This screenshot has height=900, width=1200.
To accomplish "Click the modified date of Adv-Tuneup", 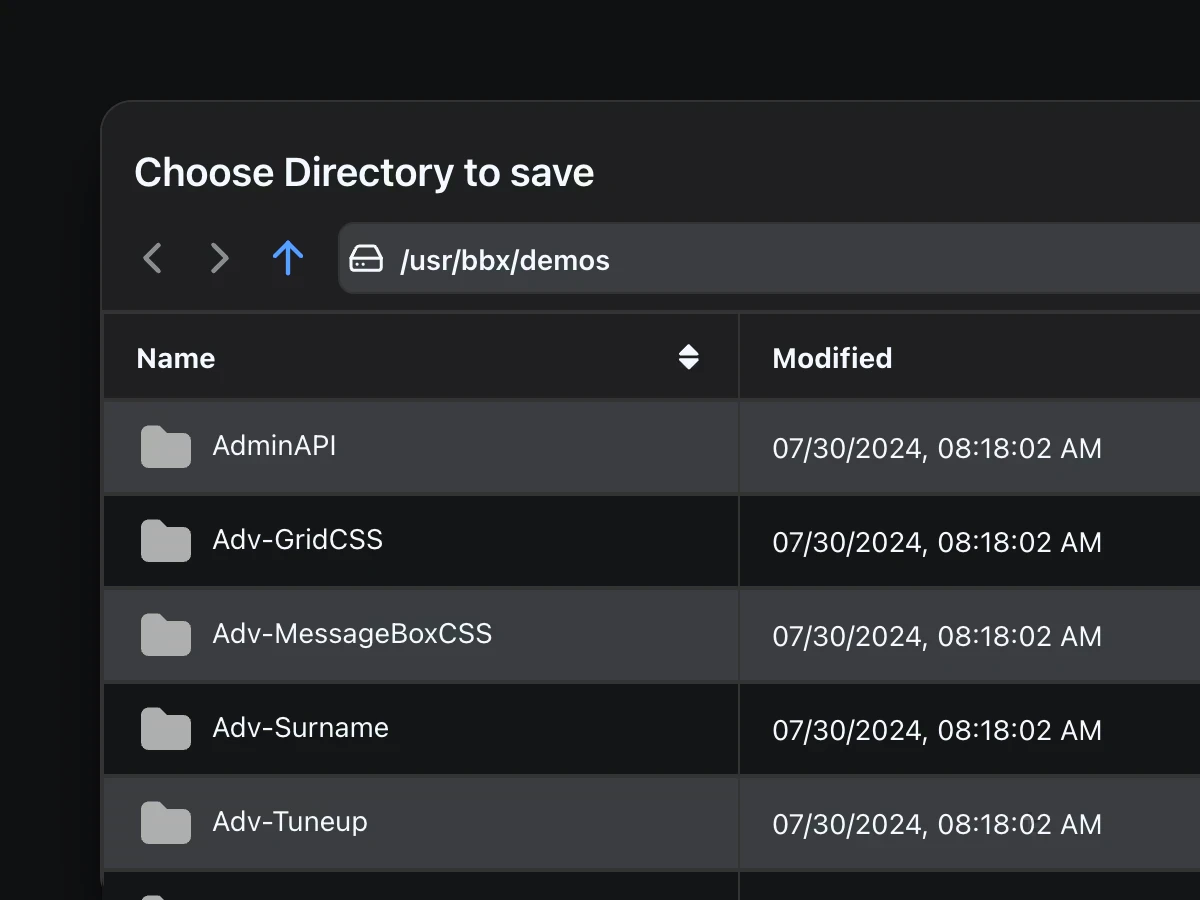I will (x=936, y=824).
